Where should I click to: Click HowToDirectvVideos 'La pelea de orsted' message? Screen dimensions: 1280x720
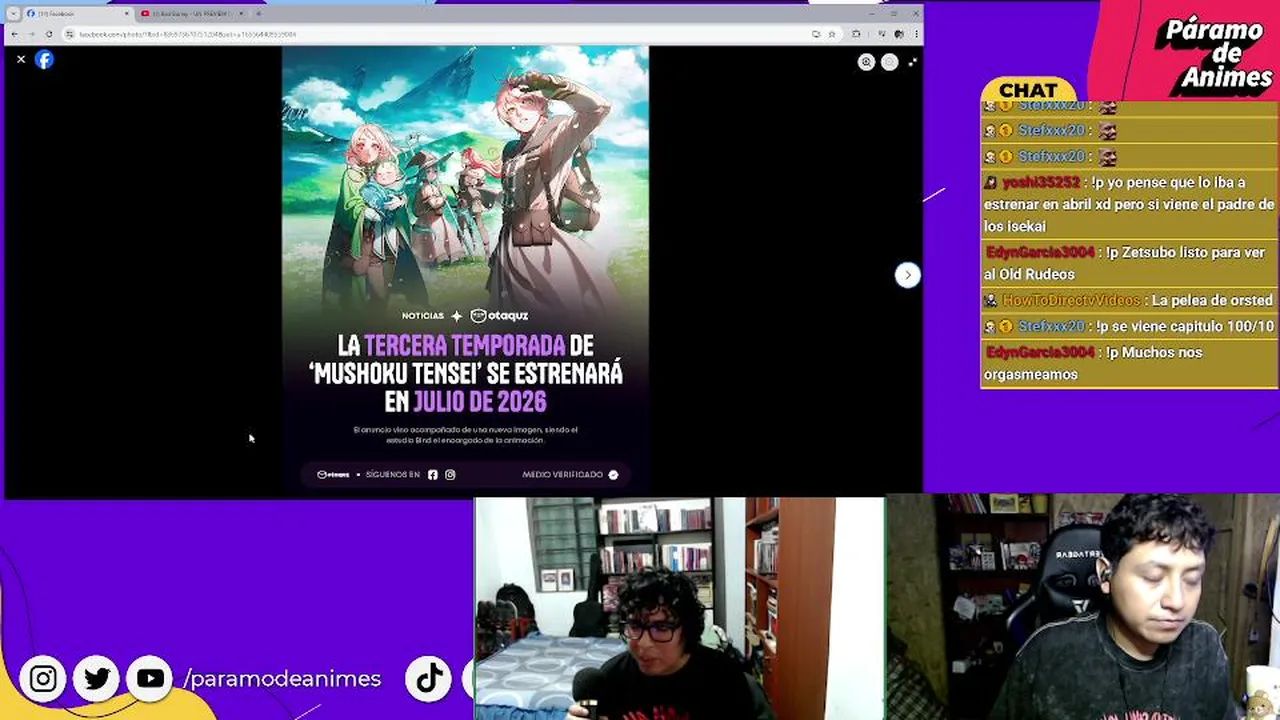click(1128, 300)
